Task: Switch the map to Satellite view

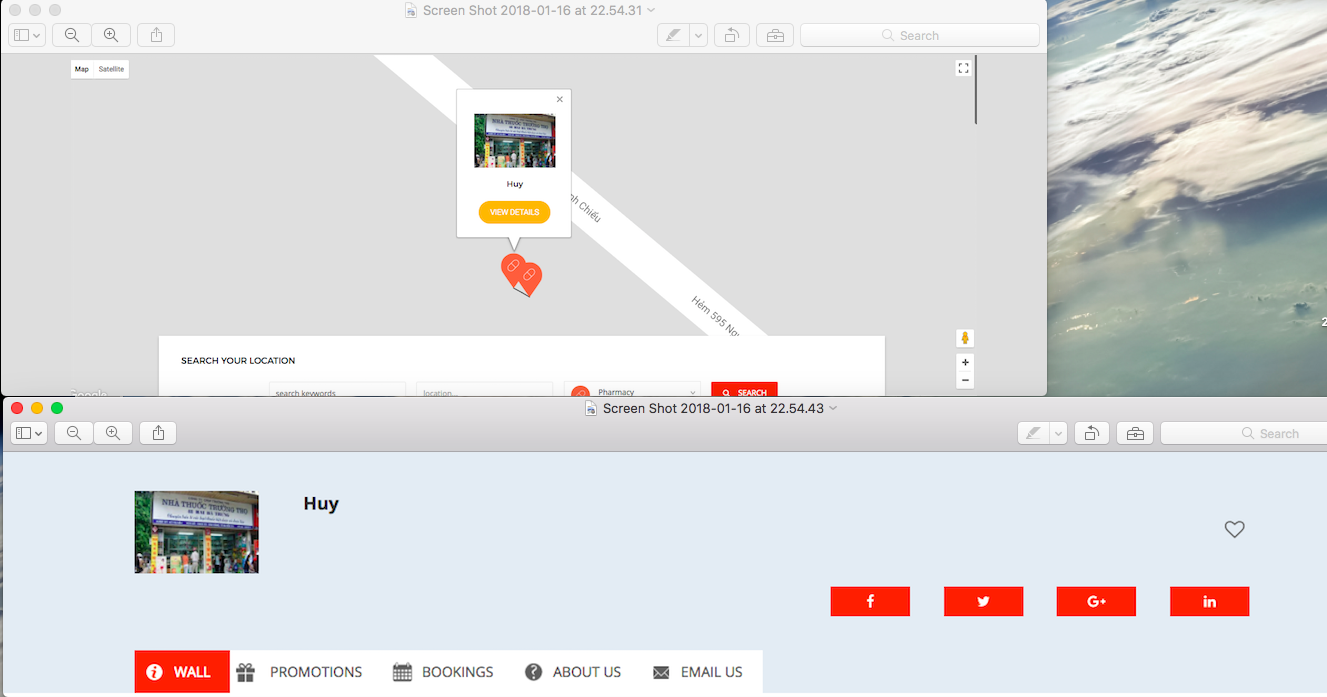Action: click(x=111, y=69)
